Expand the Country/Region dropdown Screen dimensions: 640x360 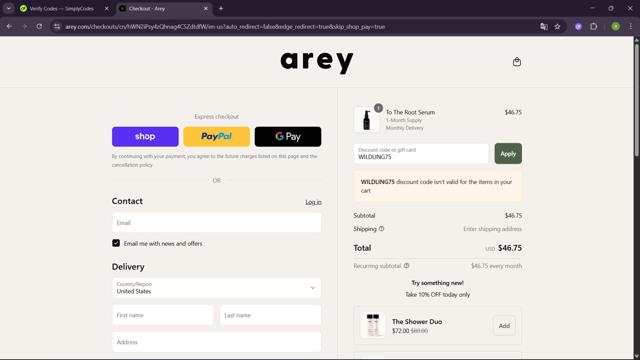[x=216, y=288]
